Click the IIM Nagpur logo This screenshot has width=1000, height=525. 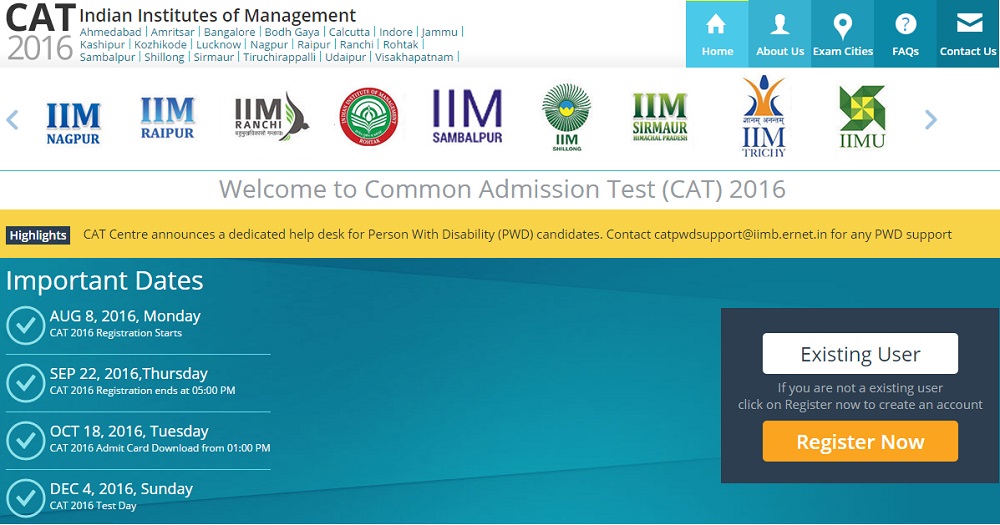point(73,123)
